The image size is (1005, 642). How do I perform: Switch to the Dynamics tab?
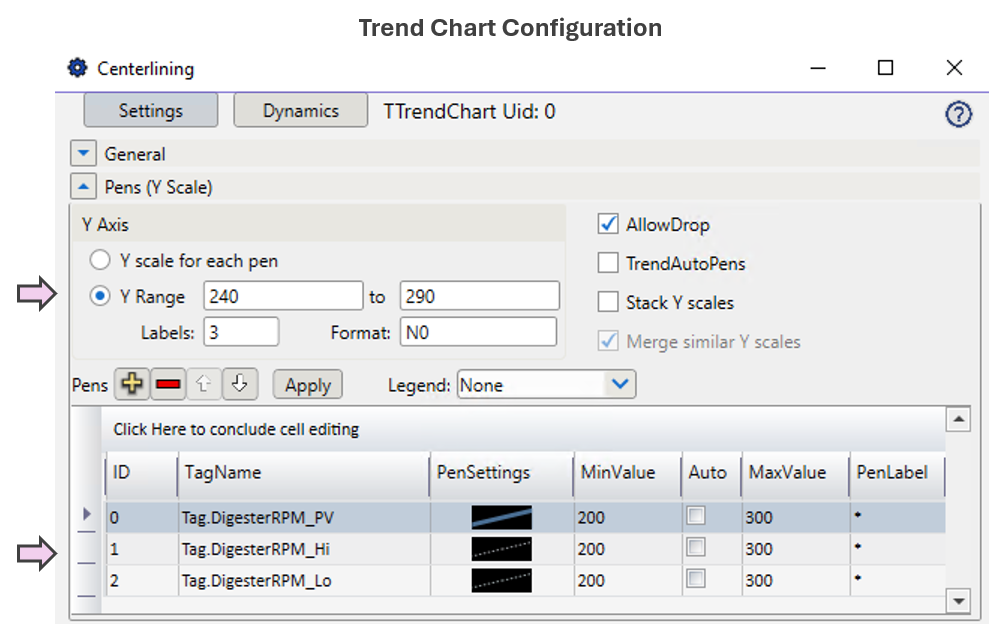[x=301, y=111]
